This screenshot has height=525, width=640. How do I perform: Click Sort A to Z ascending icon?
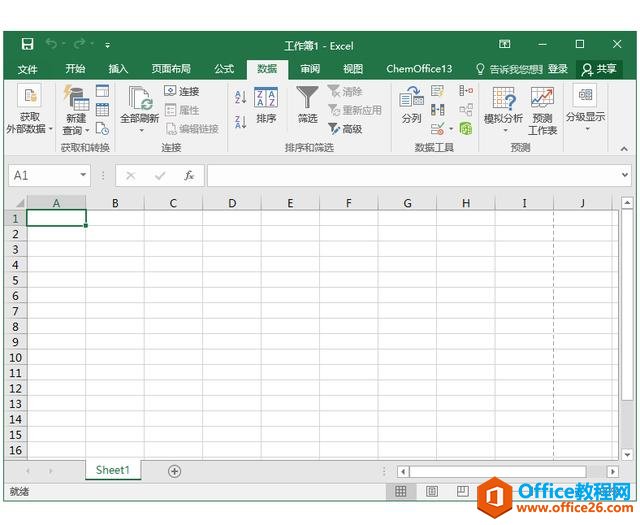point(241,97)
